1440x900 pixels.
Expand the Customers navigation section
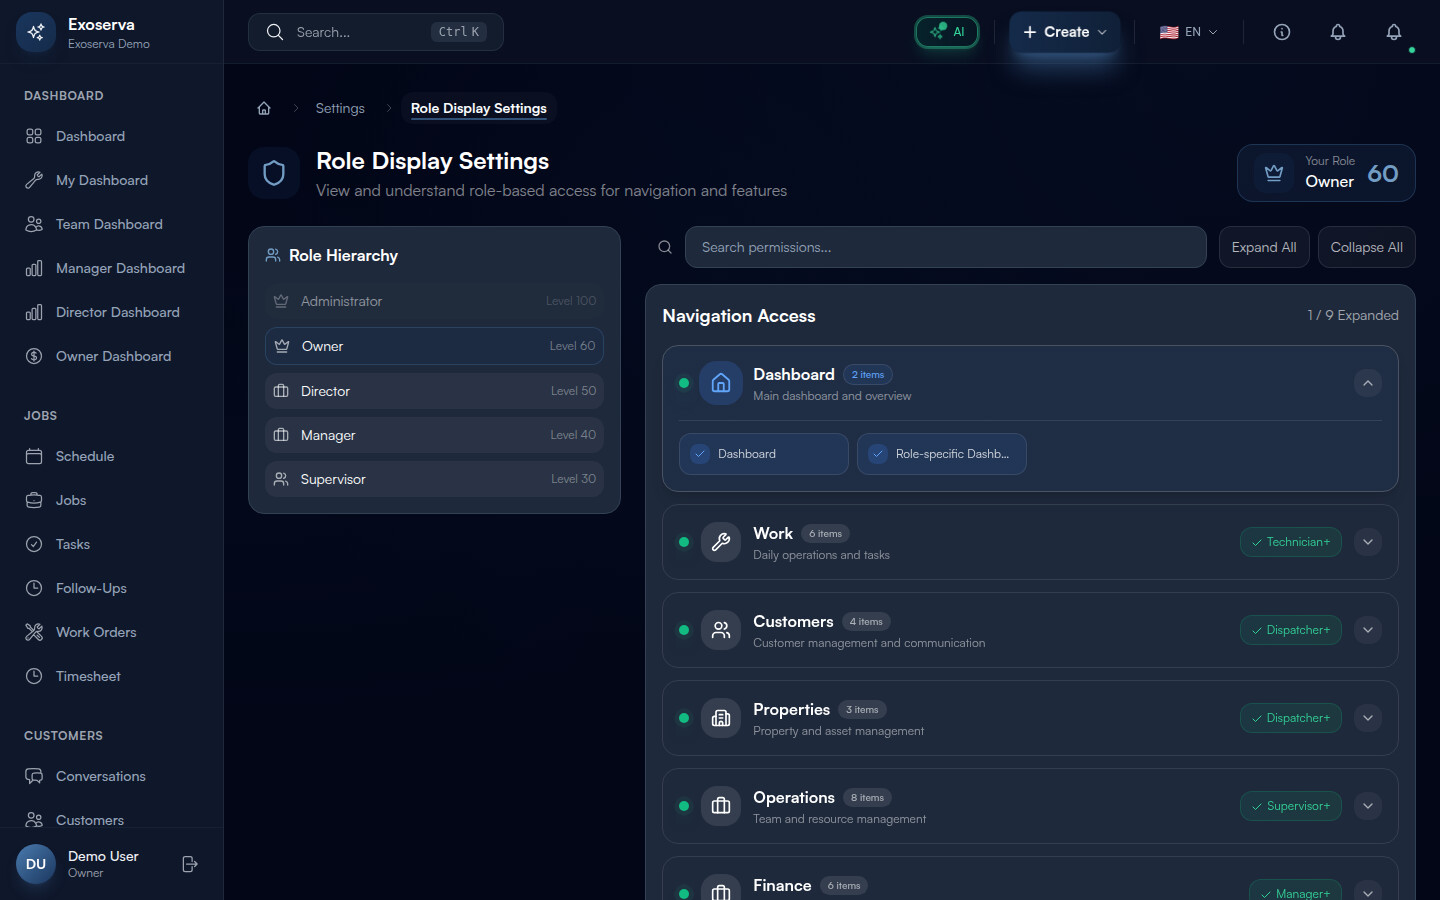click(x=1367, y=630)
